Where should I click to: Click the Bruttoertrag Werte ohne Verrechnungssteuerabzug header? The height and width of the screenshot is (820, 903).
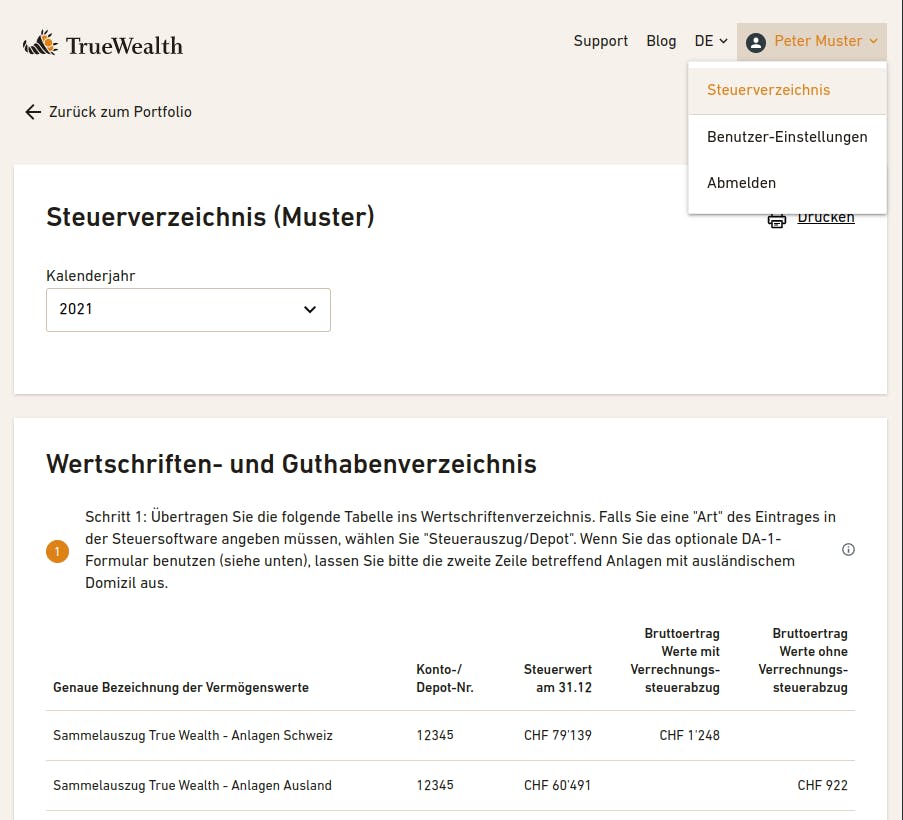point(803,660)
